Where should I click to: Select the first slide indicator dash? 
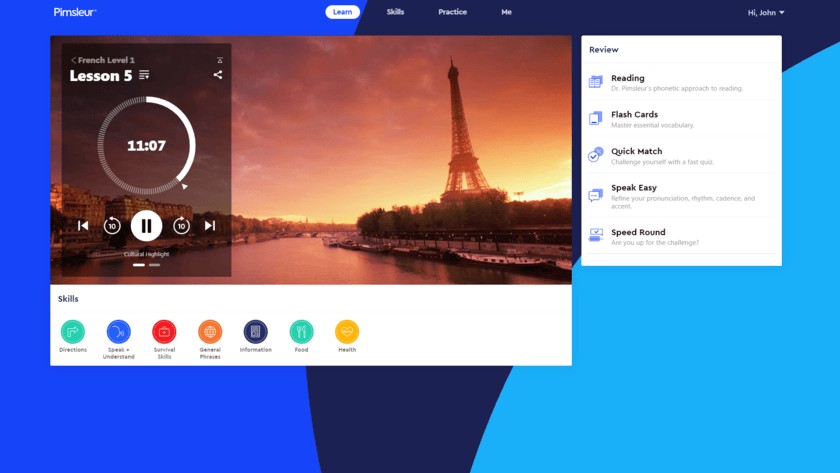139,265
